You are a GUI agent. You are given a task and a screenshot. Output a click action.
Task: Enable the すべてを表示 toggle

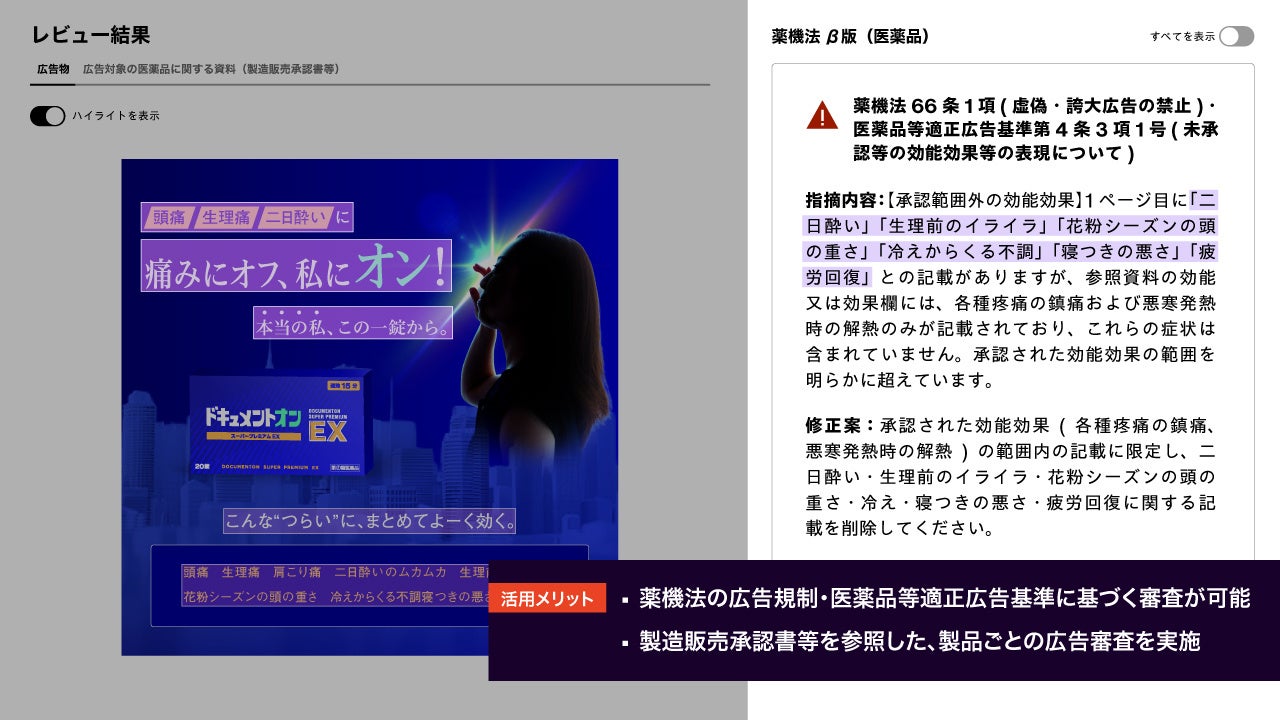tap(1236, 37)
